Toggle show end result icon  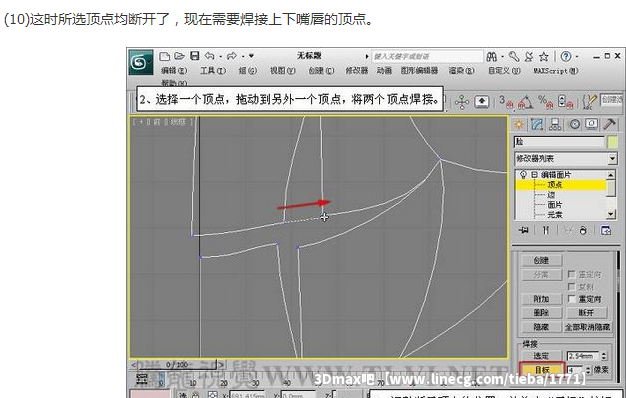click(x=546, y=230)
